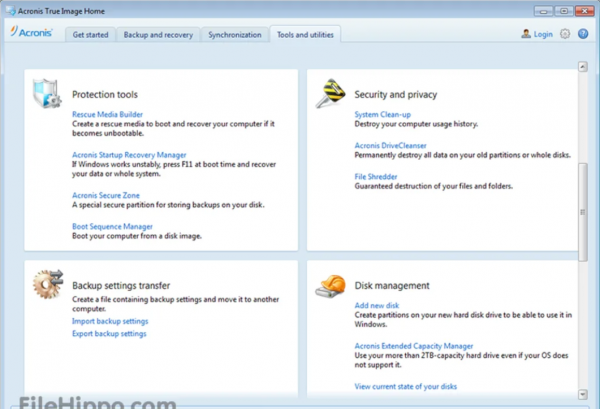The image size is (600, 409).
Task: Click Import backup settings
Action: click(110, 321)
